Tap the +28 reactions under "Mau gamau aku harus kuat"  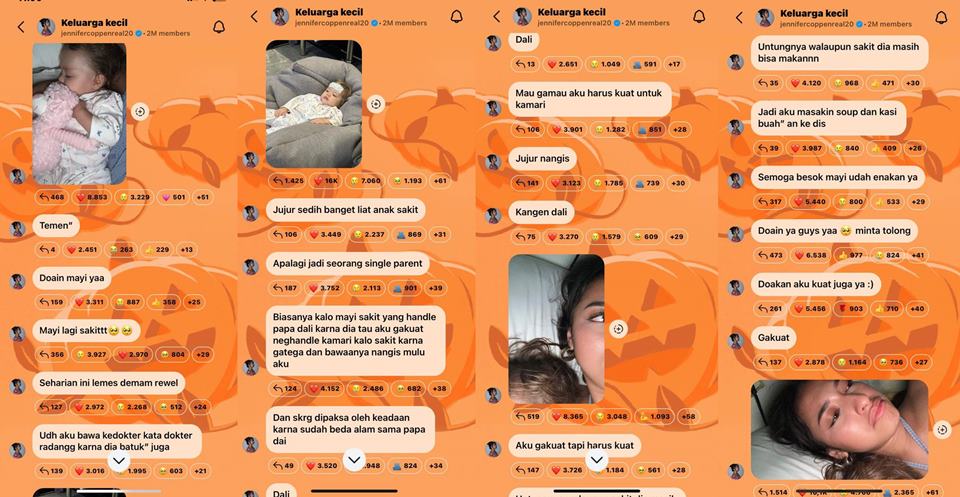click(x=679, y=130)
